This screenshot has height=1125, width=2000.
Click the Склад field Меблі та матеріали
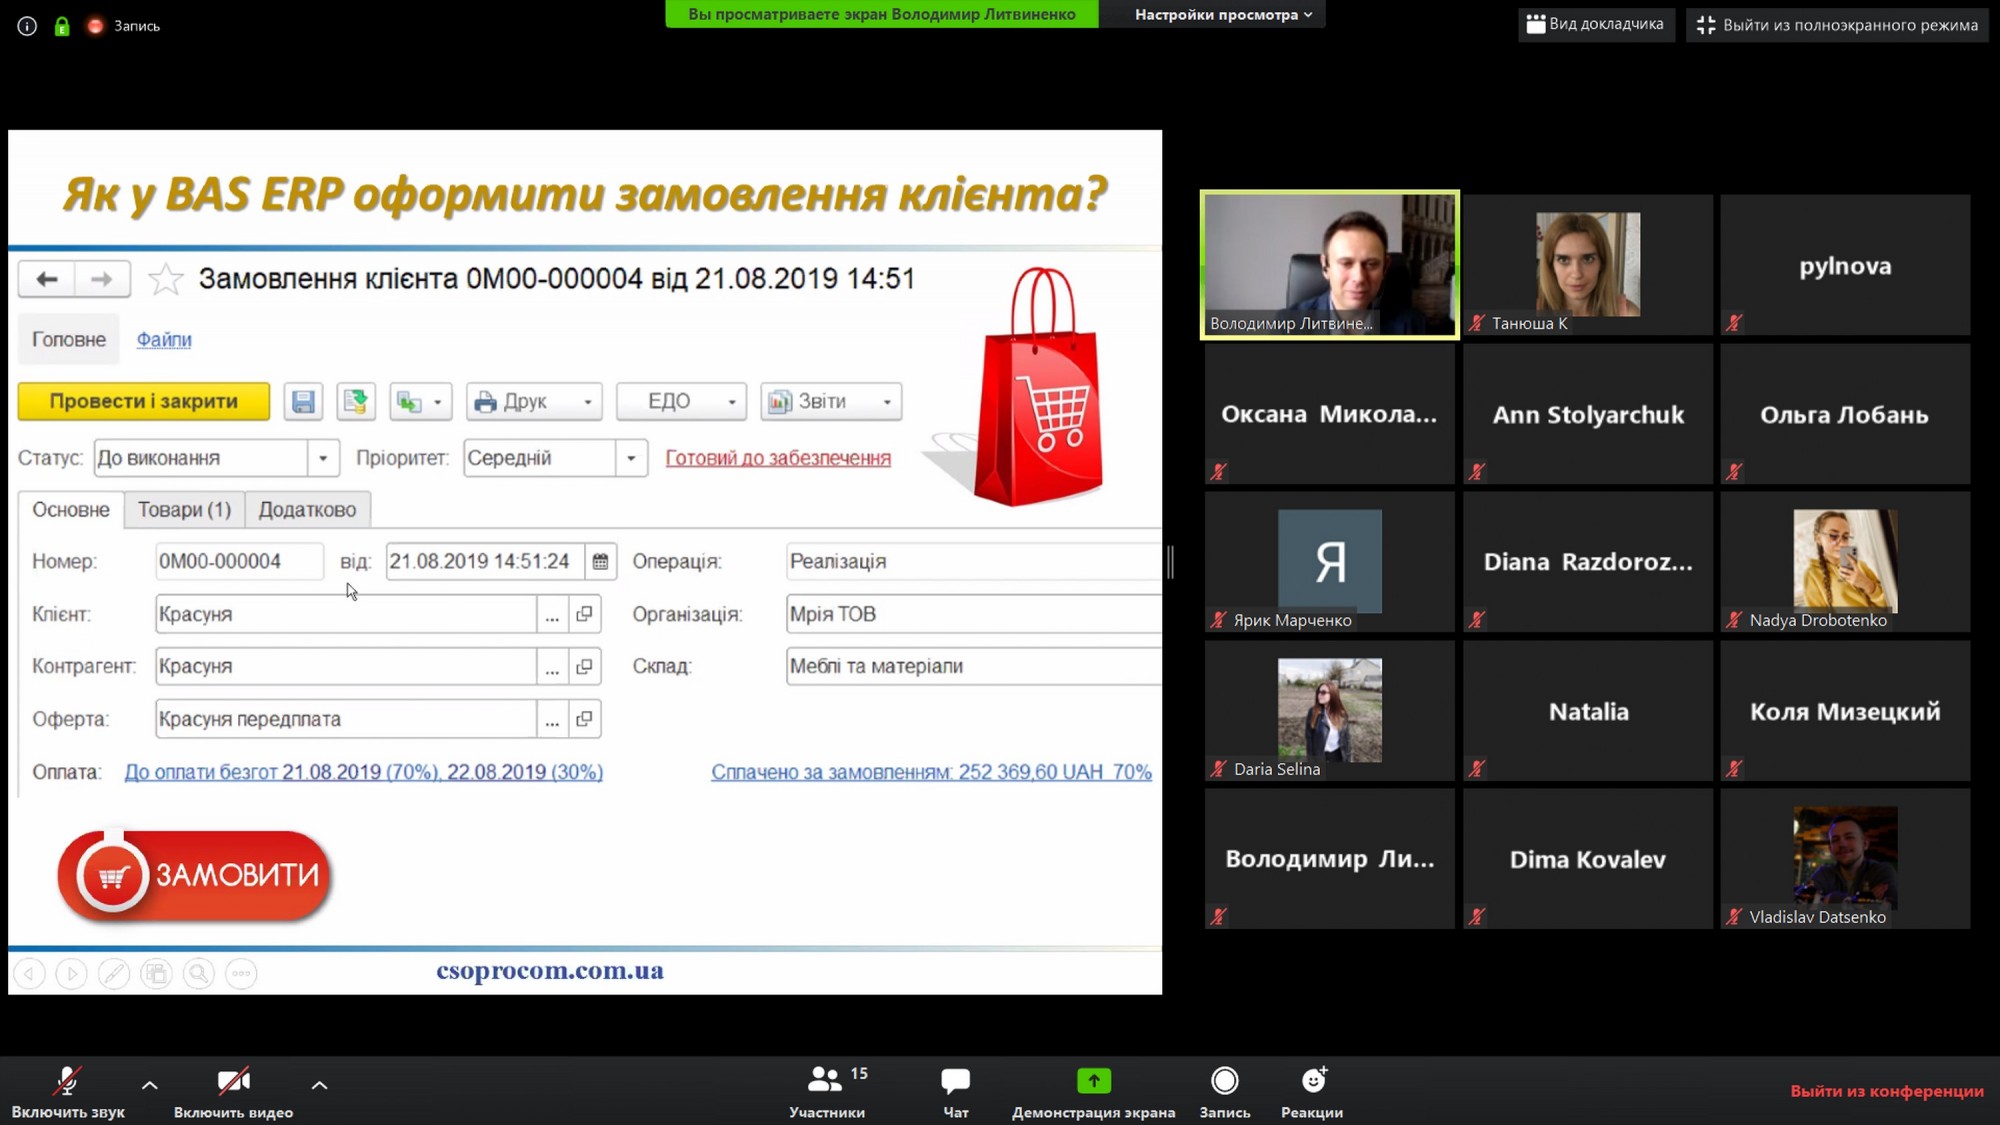point(974,666)
